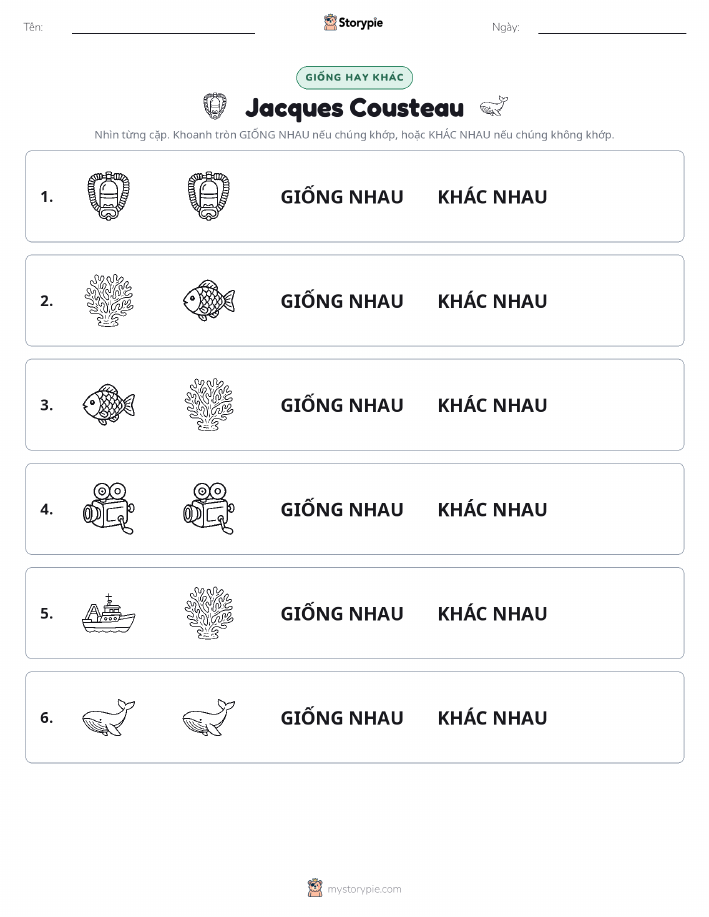Image resolution: width=709 pixels, height=917 pixels.
Task: Choose GIỐNG NHAU for row 4
Action: click(x=342, y=509)
